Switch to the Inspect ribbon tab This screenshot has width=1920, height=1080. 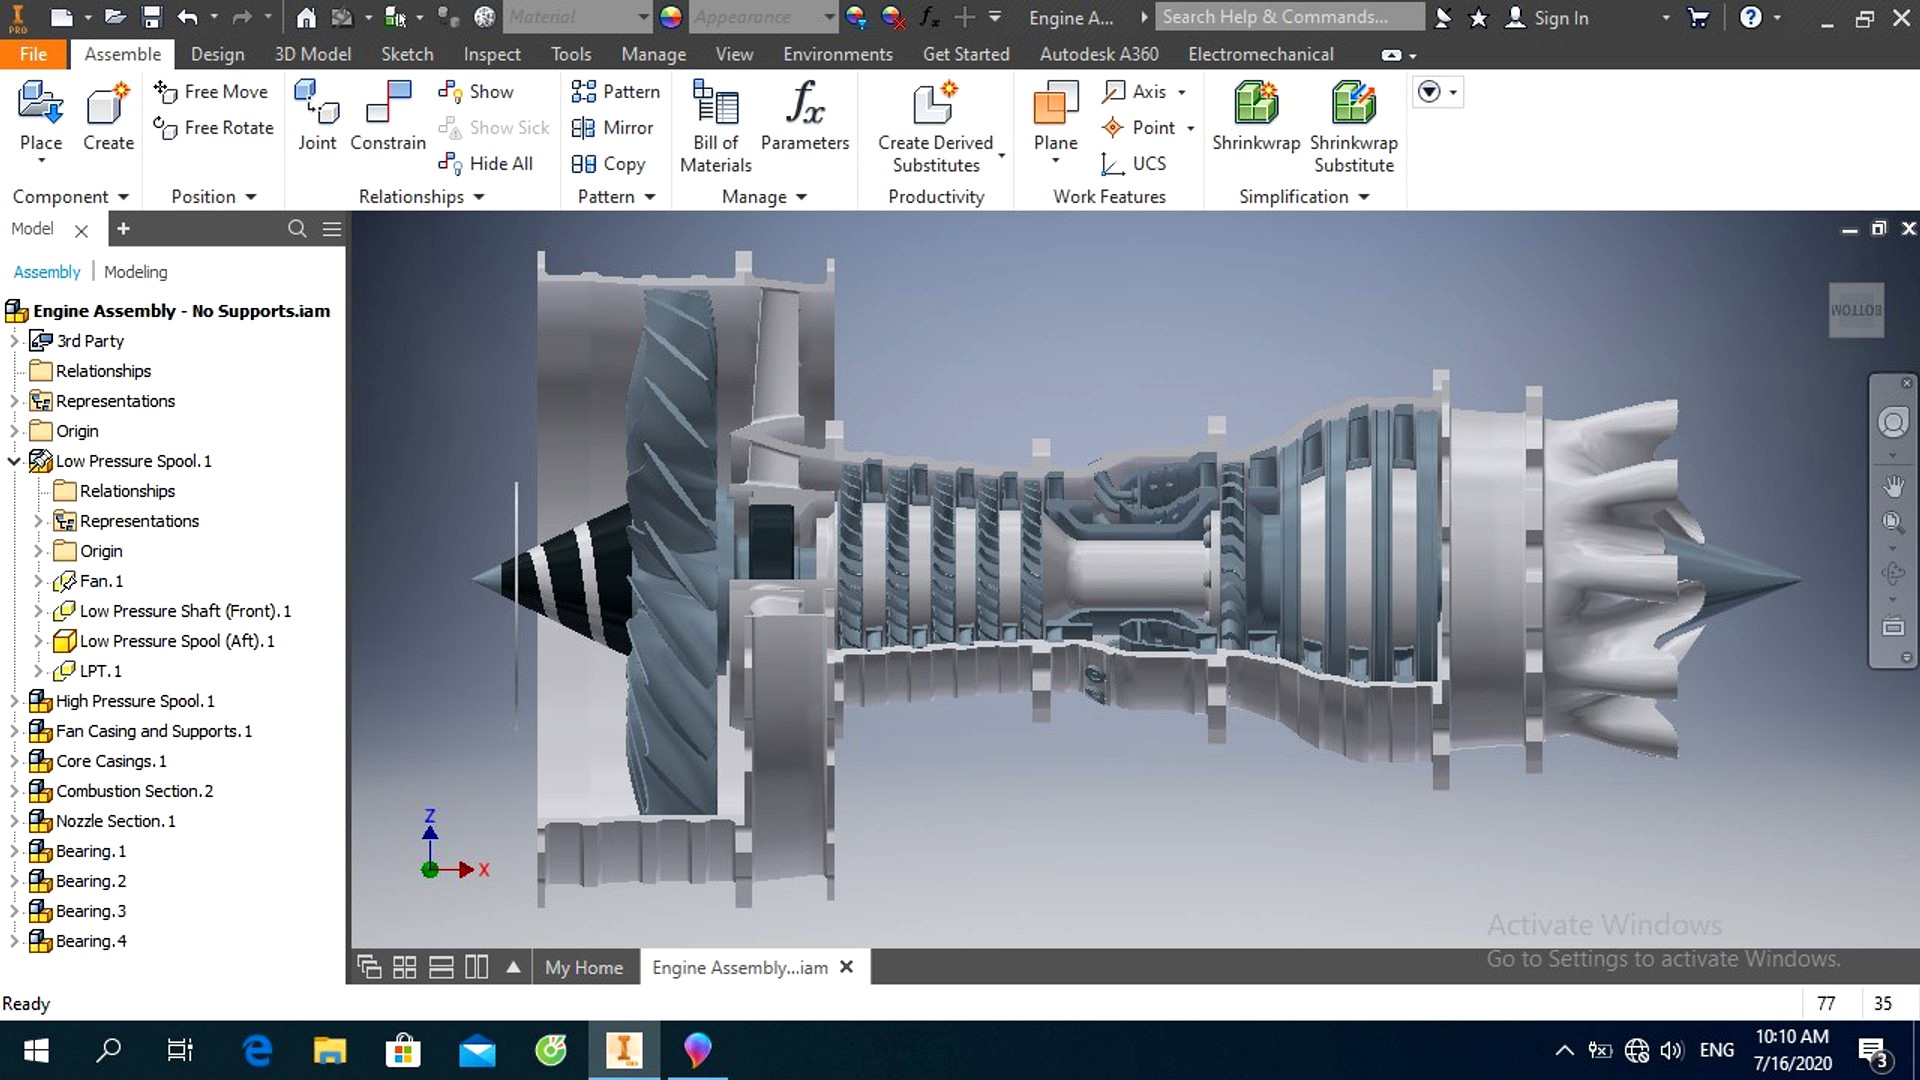coord(491,54)
